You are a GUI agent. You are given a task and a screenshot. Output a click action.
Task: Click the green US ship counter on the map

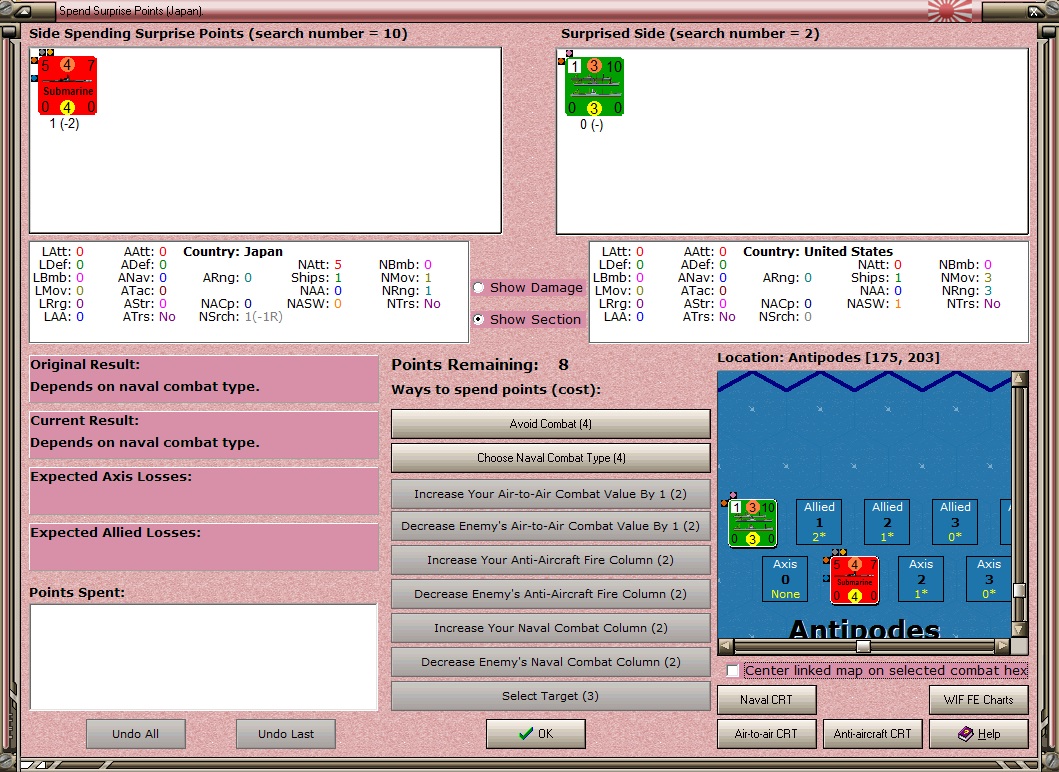[x=752, y=522]
